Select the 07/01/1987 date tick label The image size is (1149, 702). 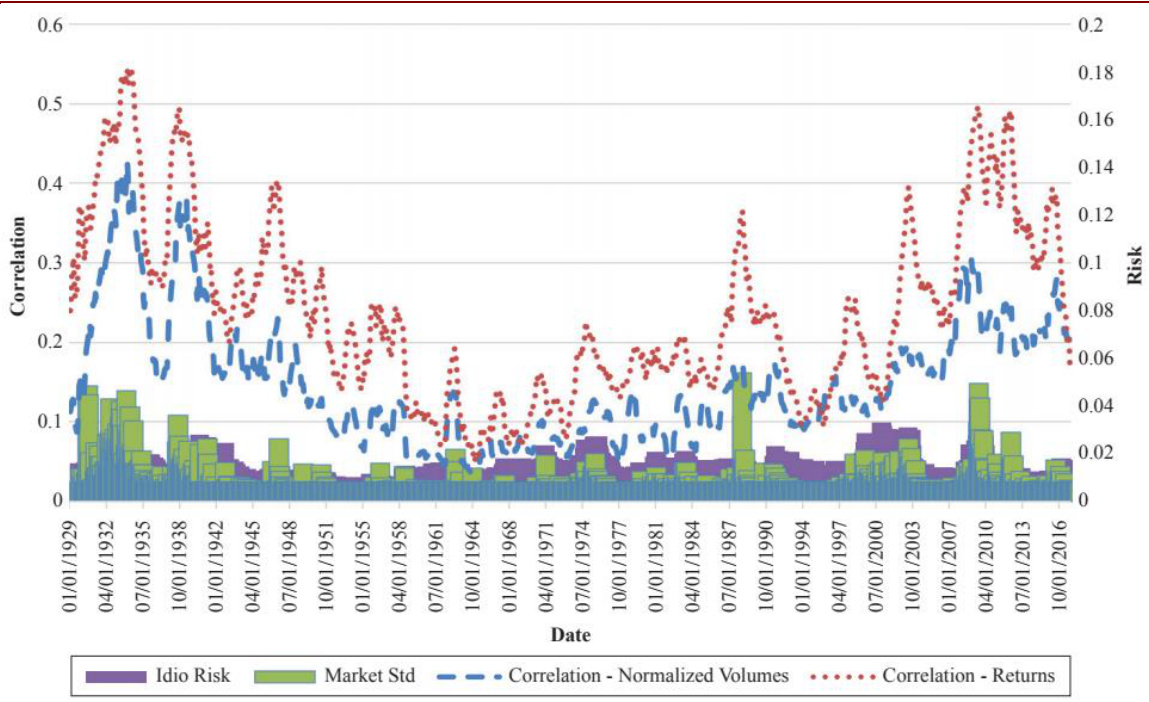pos(729,562)
